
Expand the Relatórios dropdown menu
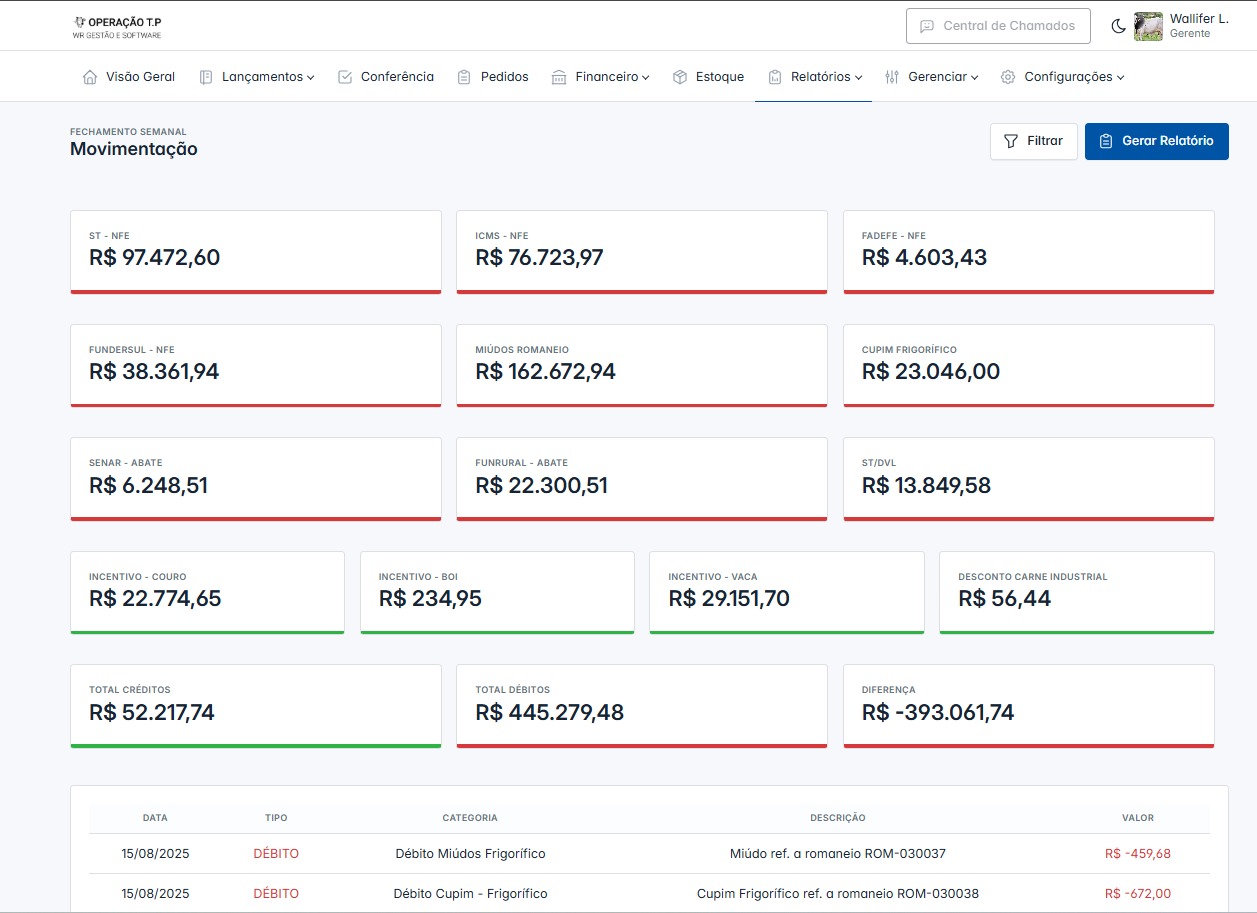click(858, 77)
